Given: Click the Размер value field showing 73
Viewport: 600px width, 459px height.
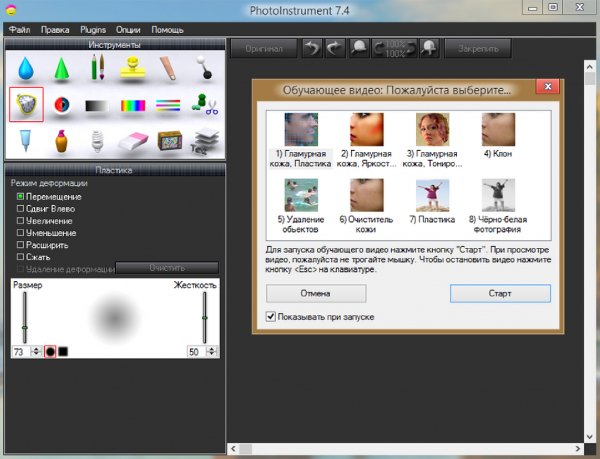Looking at the screenshot, I should pyautogui.click(x=22, y=351).
